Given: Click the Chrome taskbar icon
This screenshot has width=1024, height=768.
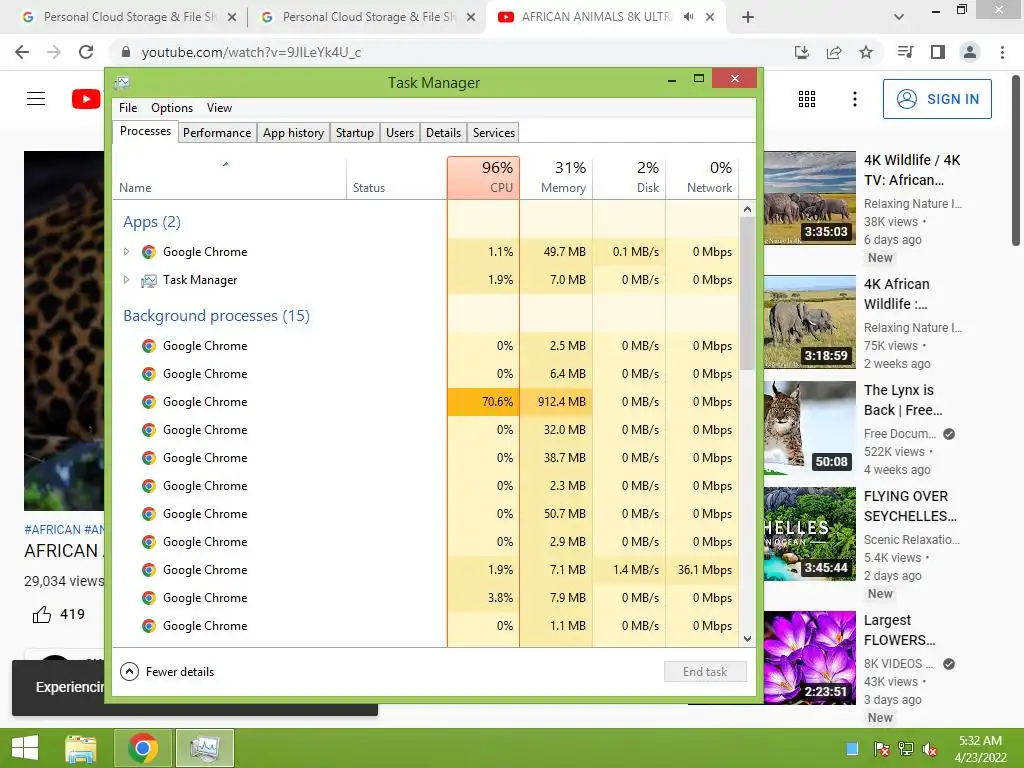Looking at the screenshot, I should (143, 748).
